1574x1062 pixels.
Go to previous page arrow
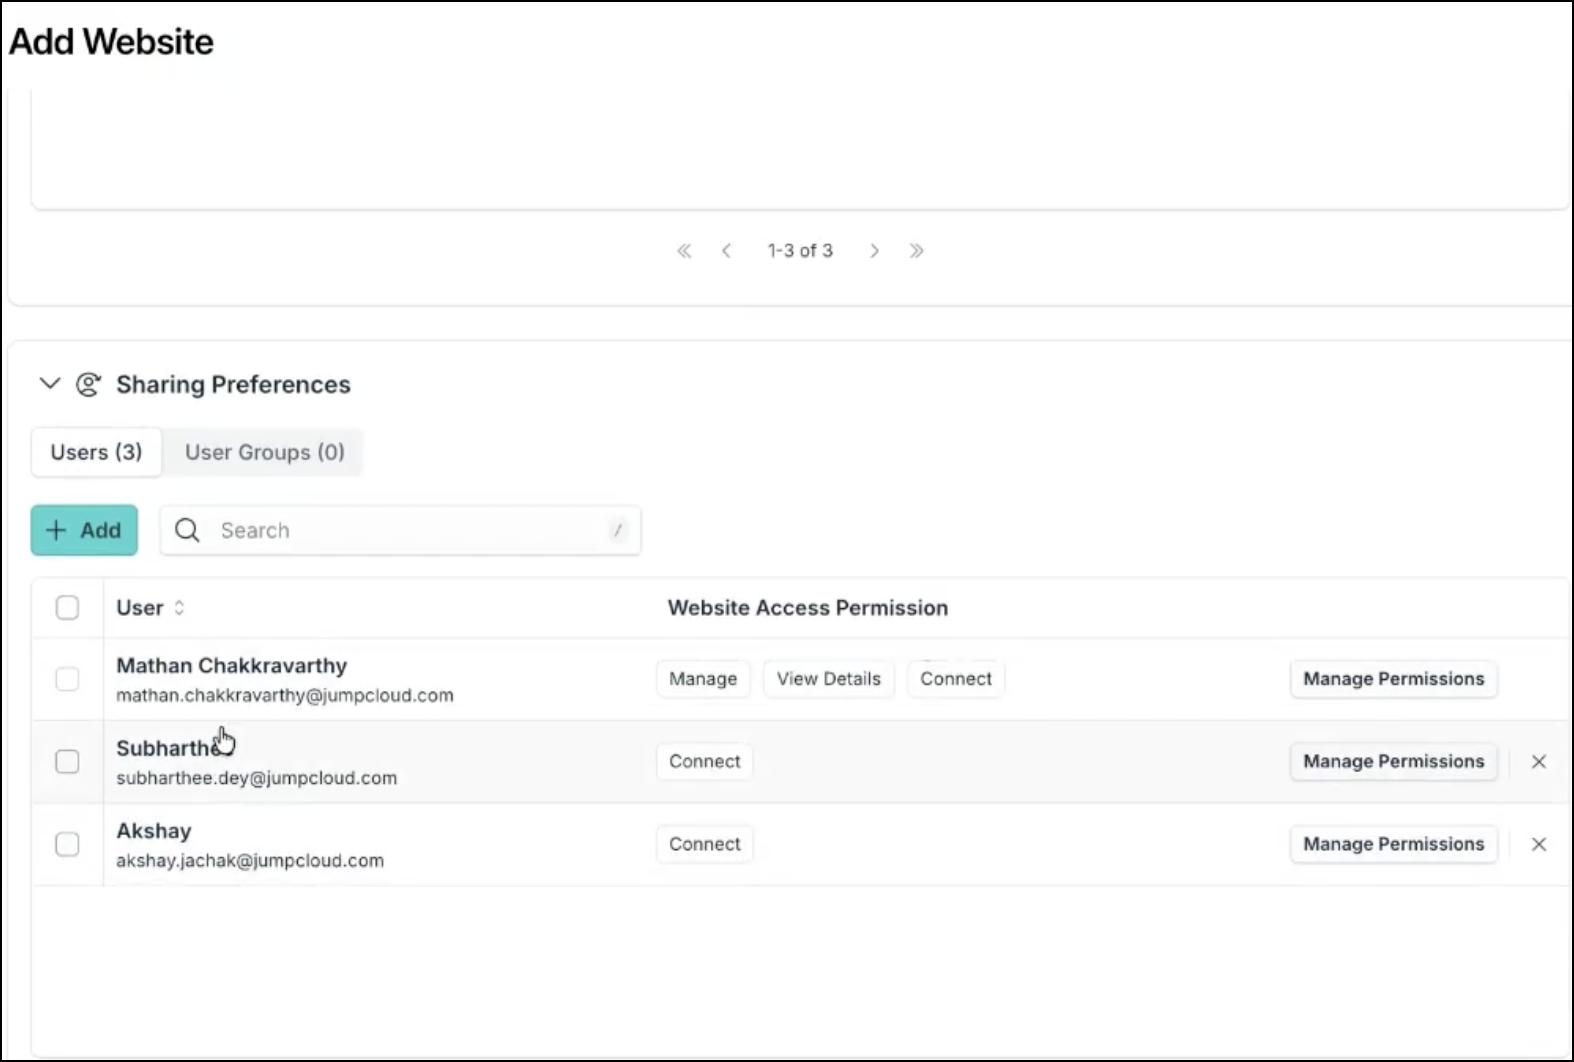(726, 251)
